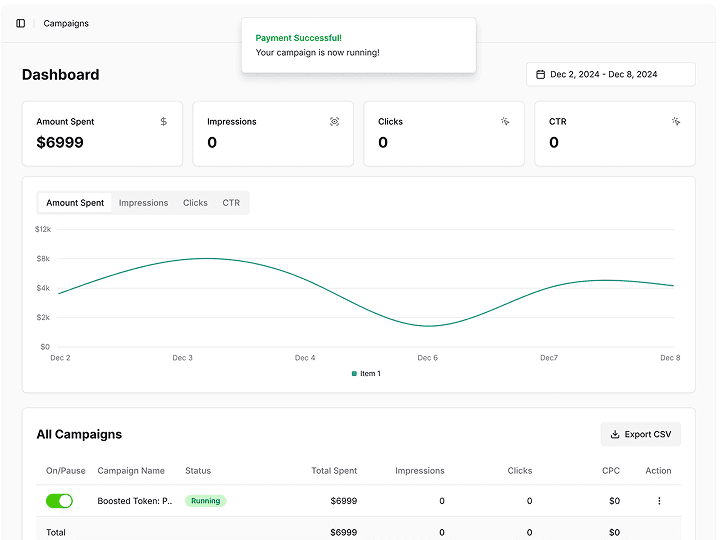Open the Dec 2 - Dec 8 date range
720x540 pixels.
click(x=611, y=74)
